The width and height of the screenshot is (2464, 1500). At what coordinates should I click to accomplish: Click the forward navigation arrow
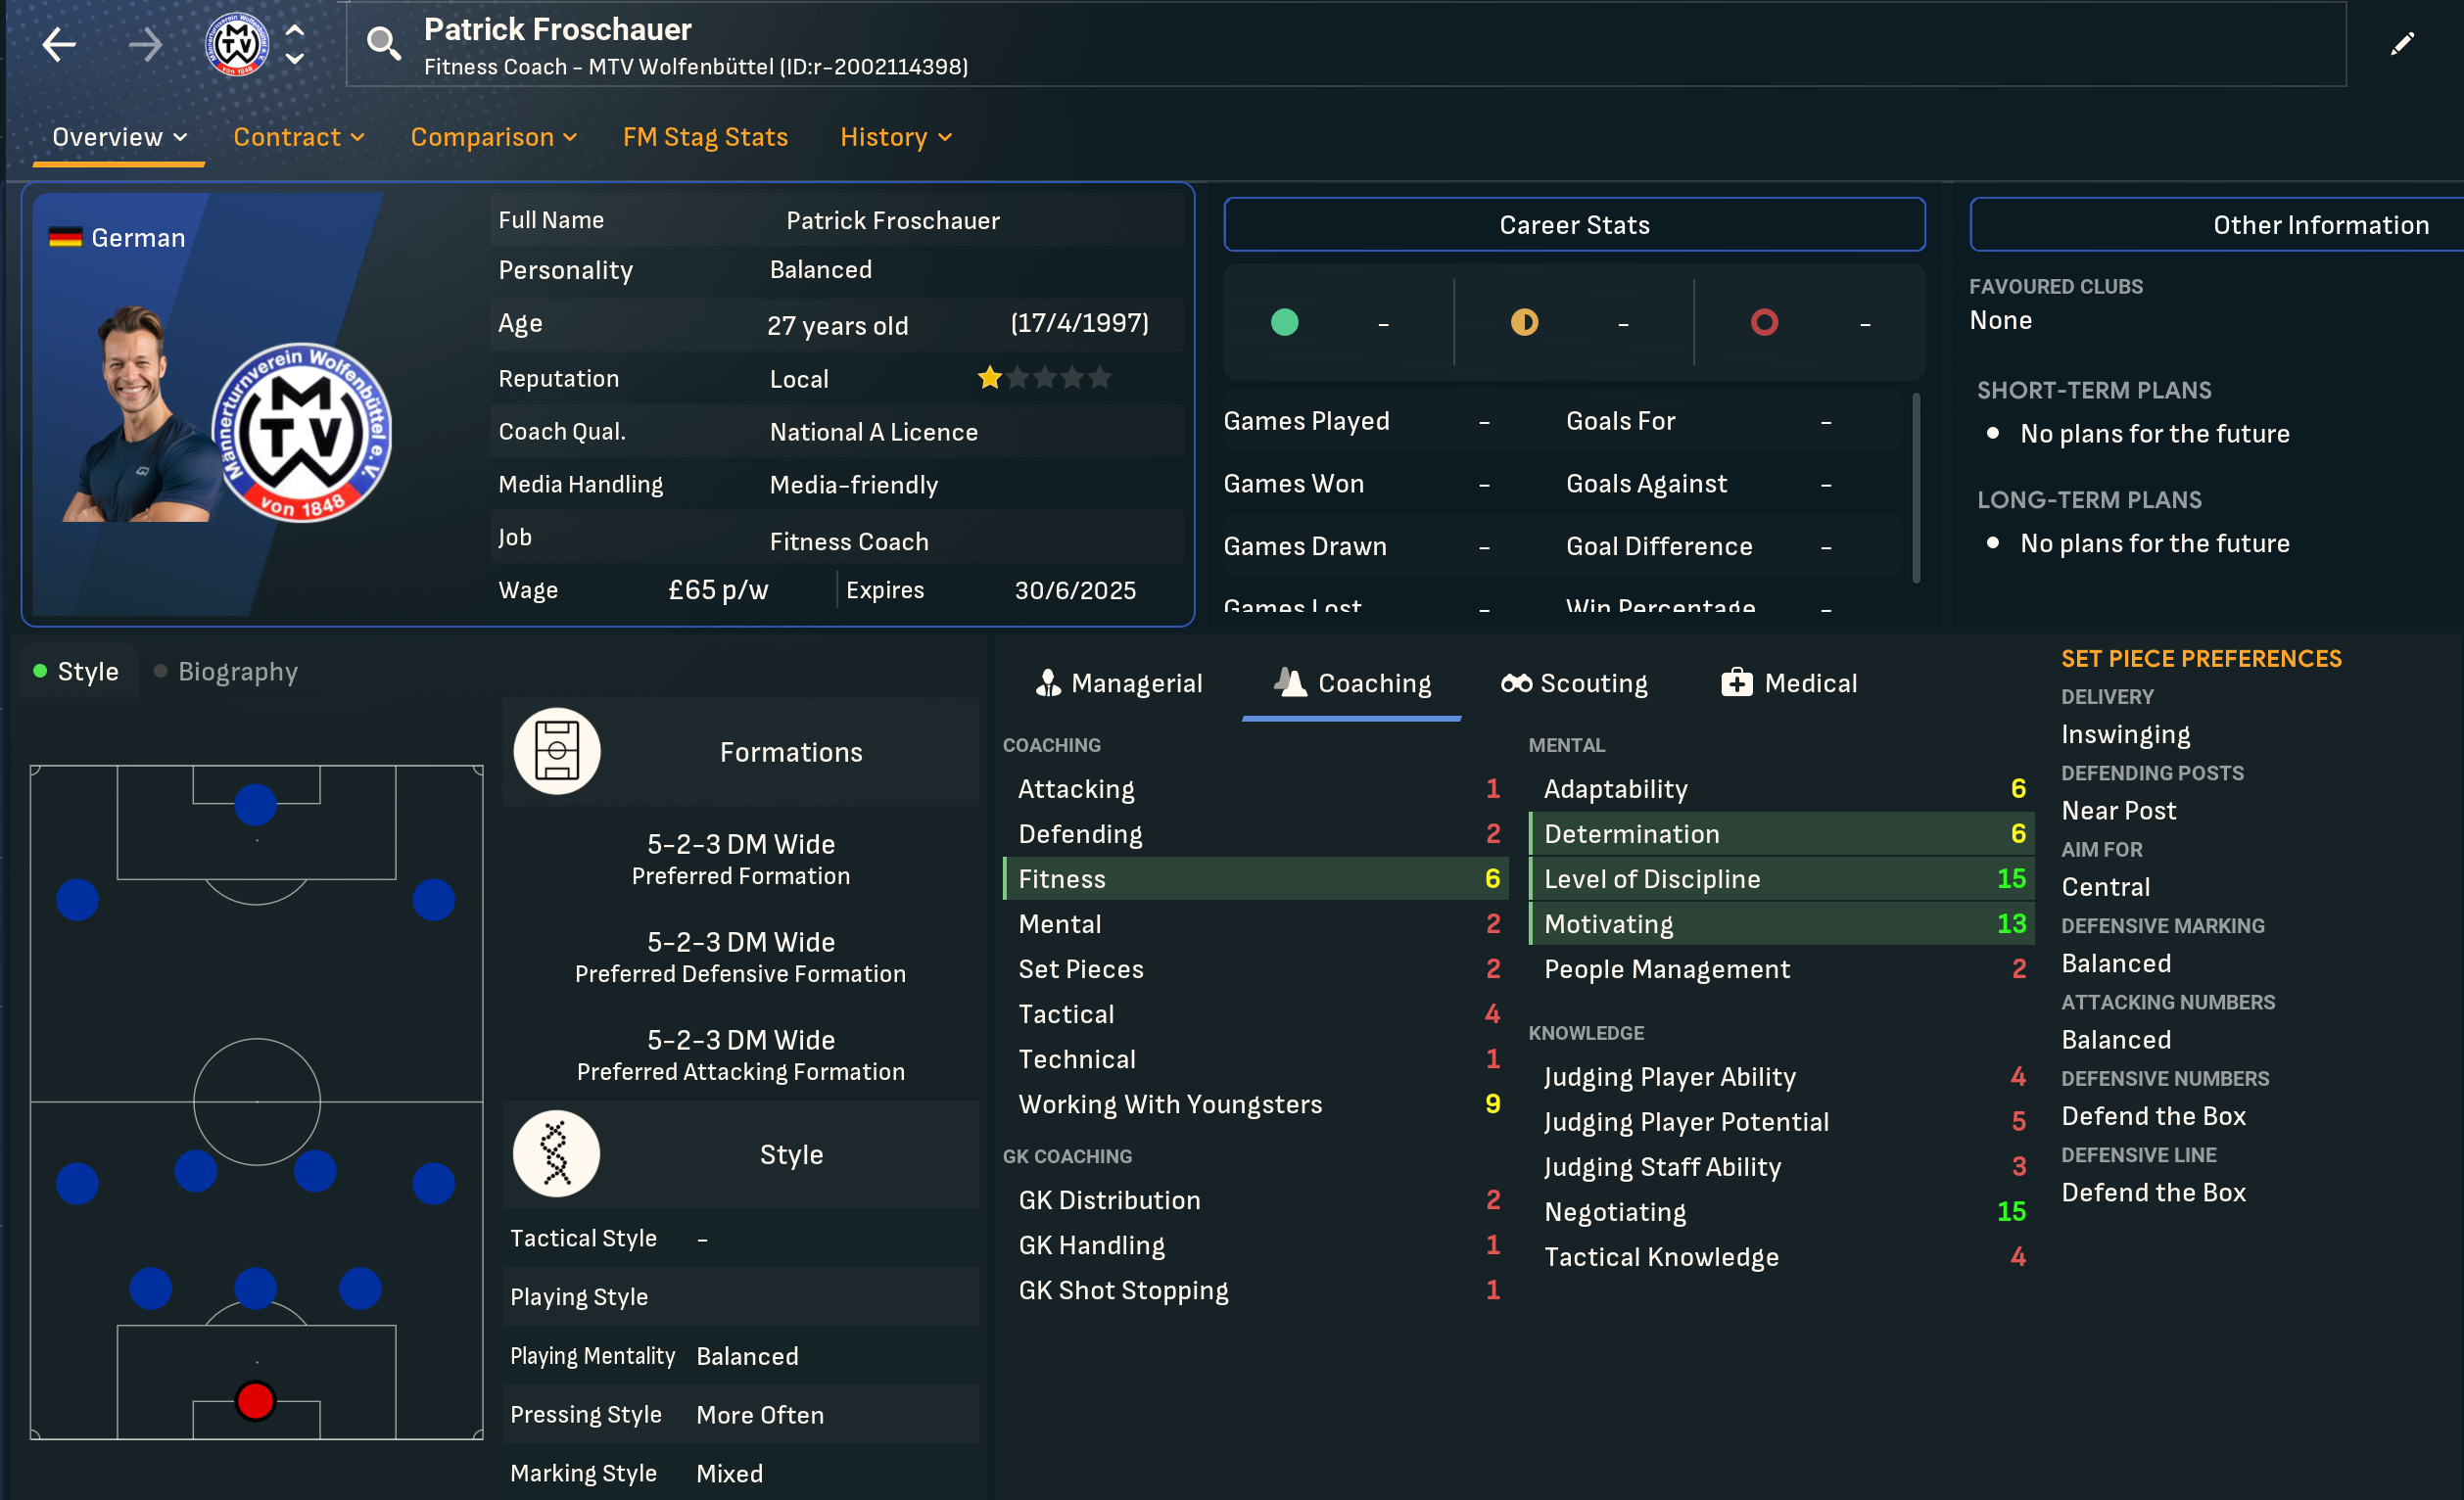[x=145, y=44]
